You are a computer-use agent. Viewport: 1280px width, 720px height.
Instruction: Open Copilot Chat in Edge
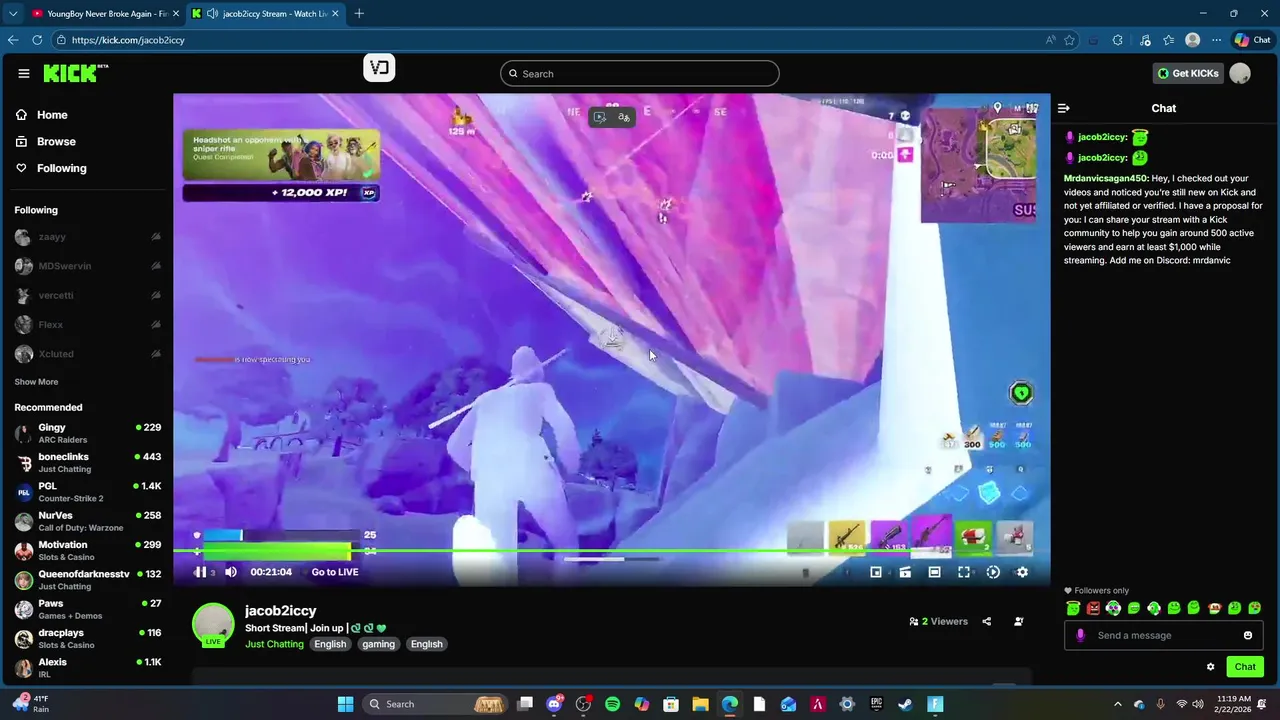[1253, 40]
